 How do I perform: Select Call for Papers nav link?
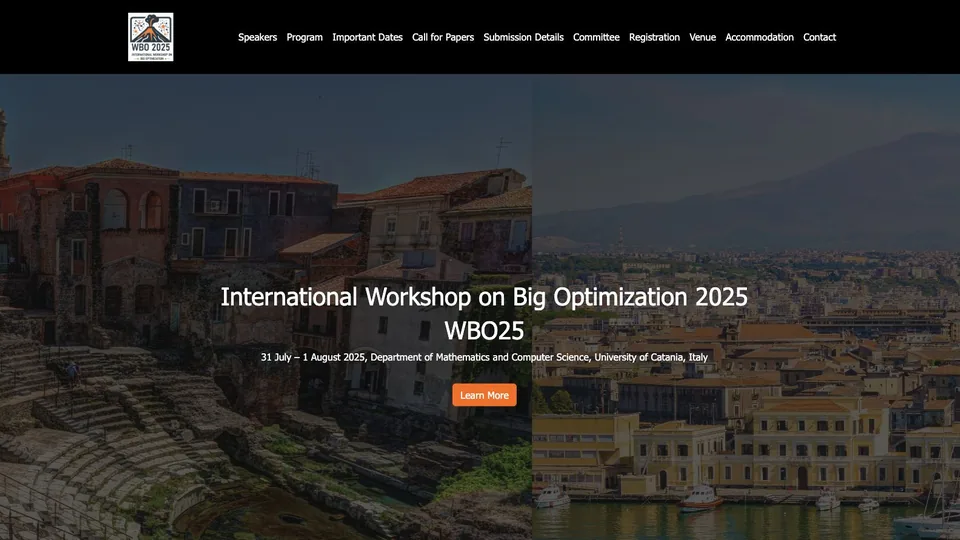pos(443,37)
